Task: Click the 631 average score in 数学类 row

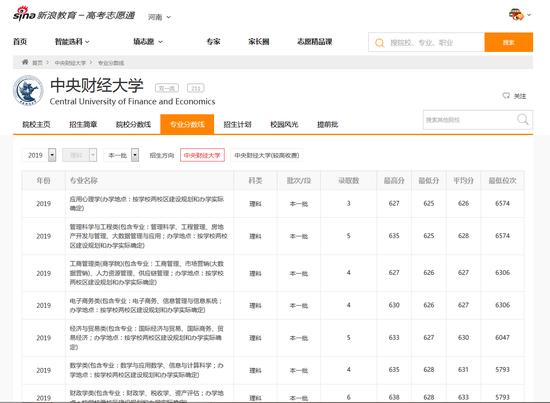Action: 463,370
